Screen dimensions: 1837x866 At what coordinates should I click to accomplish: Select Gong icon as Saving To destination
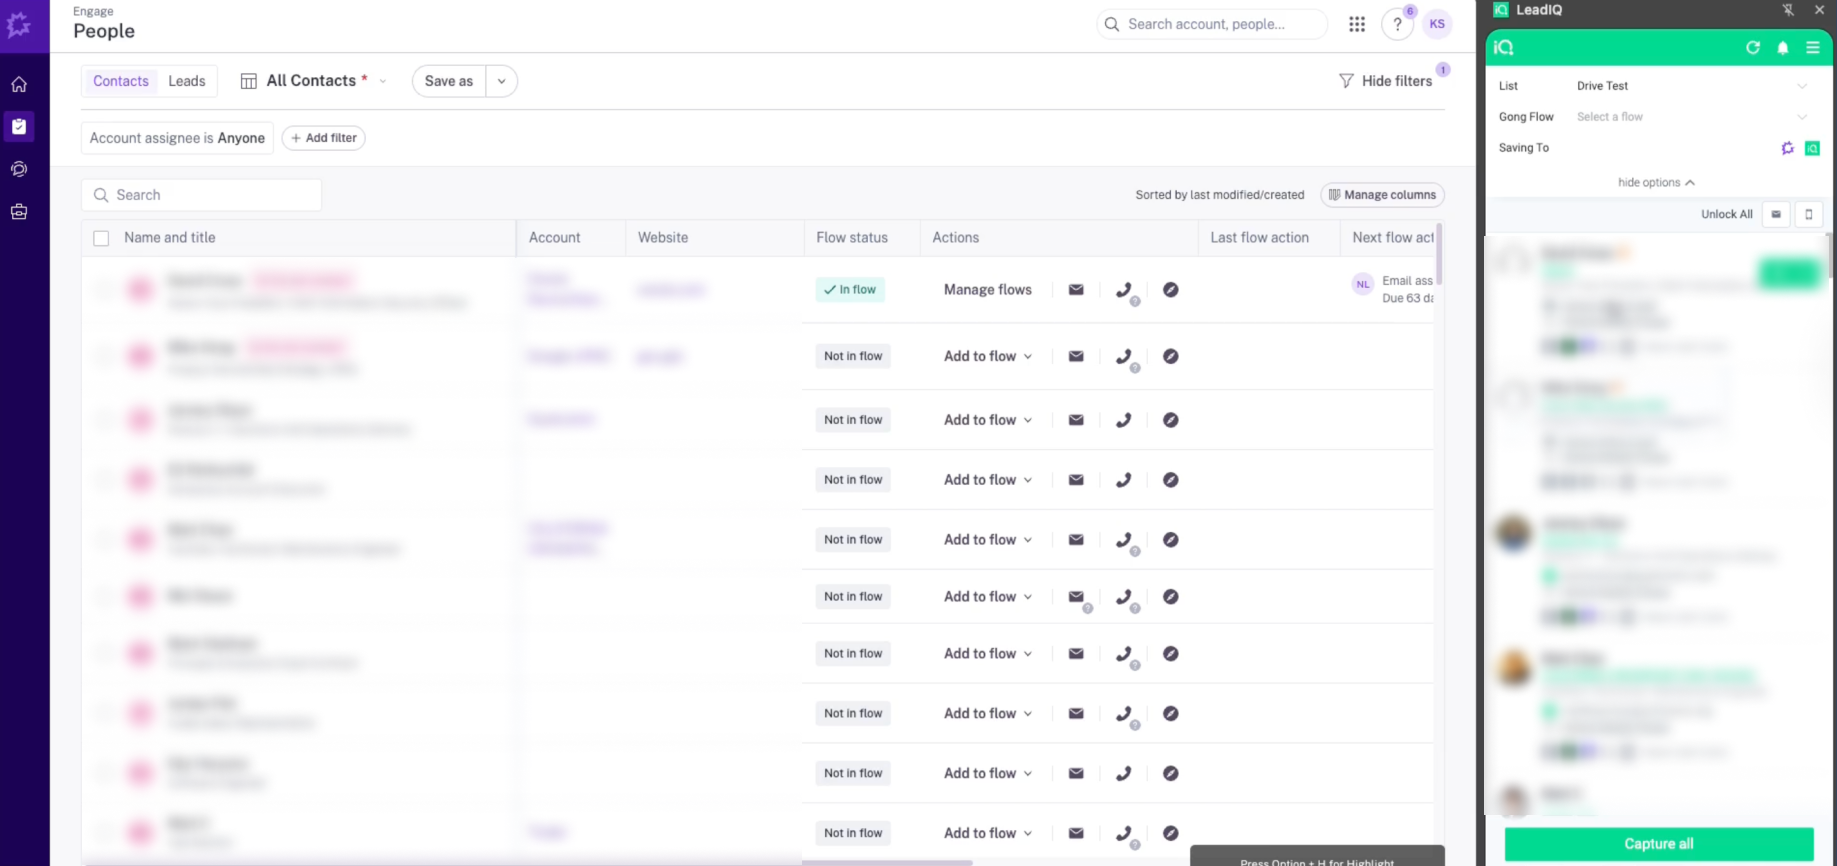coord(1788,148)
